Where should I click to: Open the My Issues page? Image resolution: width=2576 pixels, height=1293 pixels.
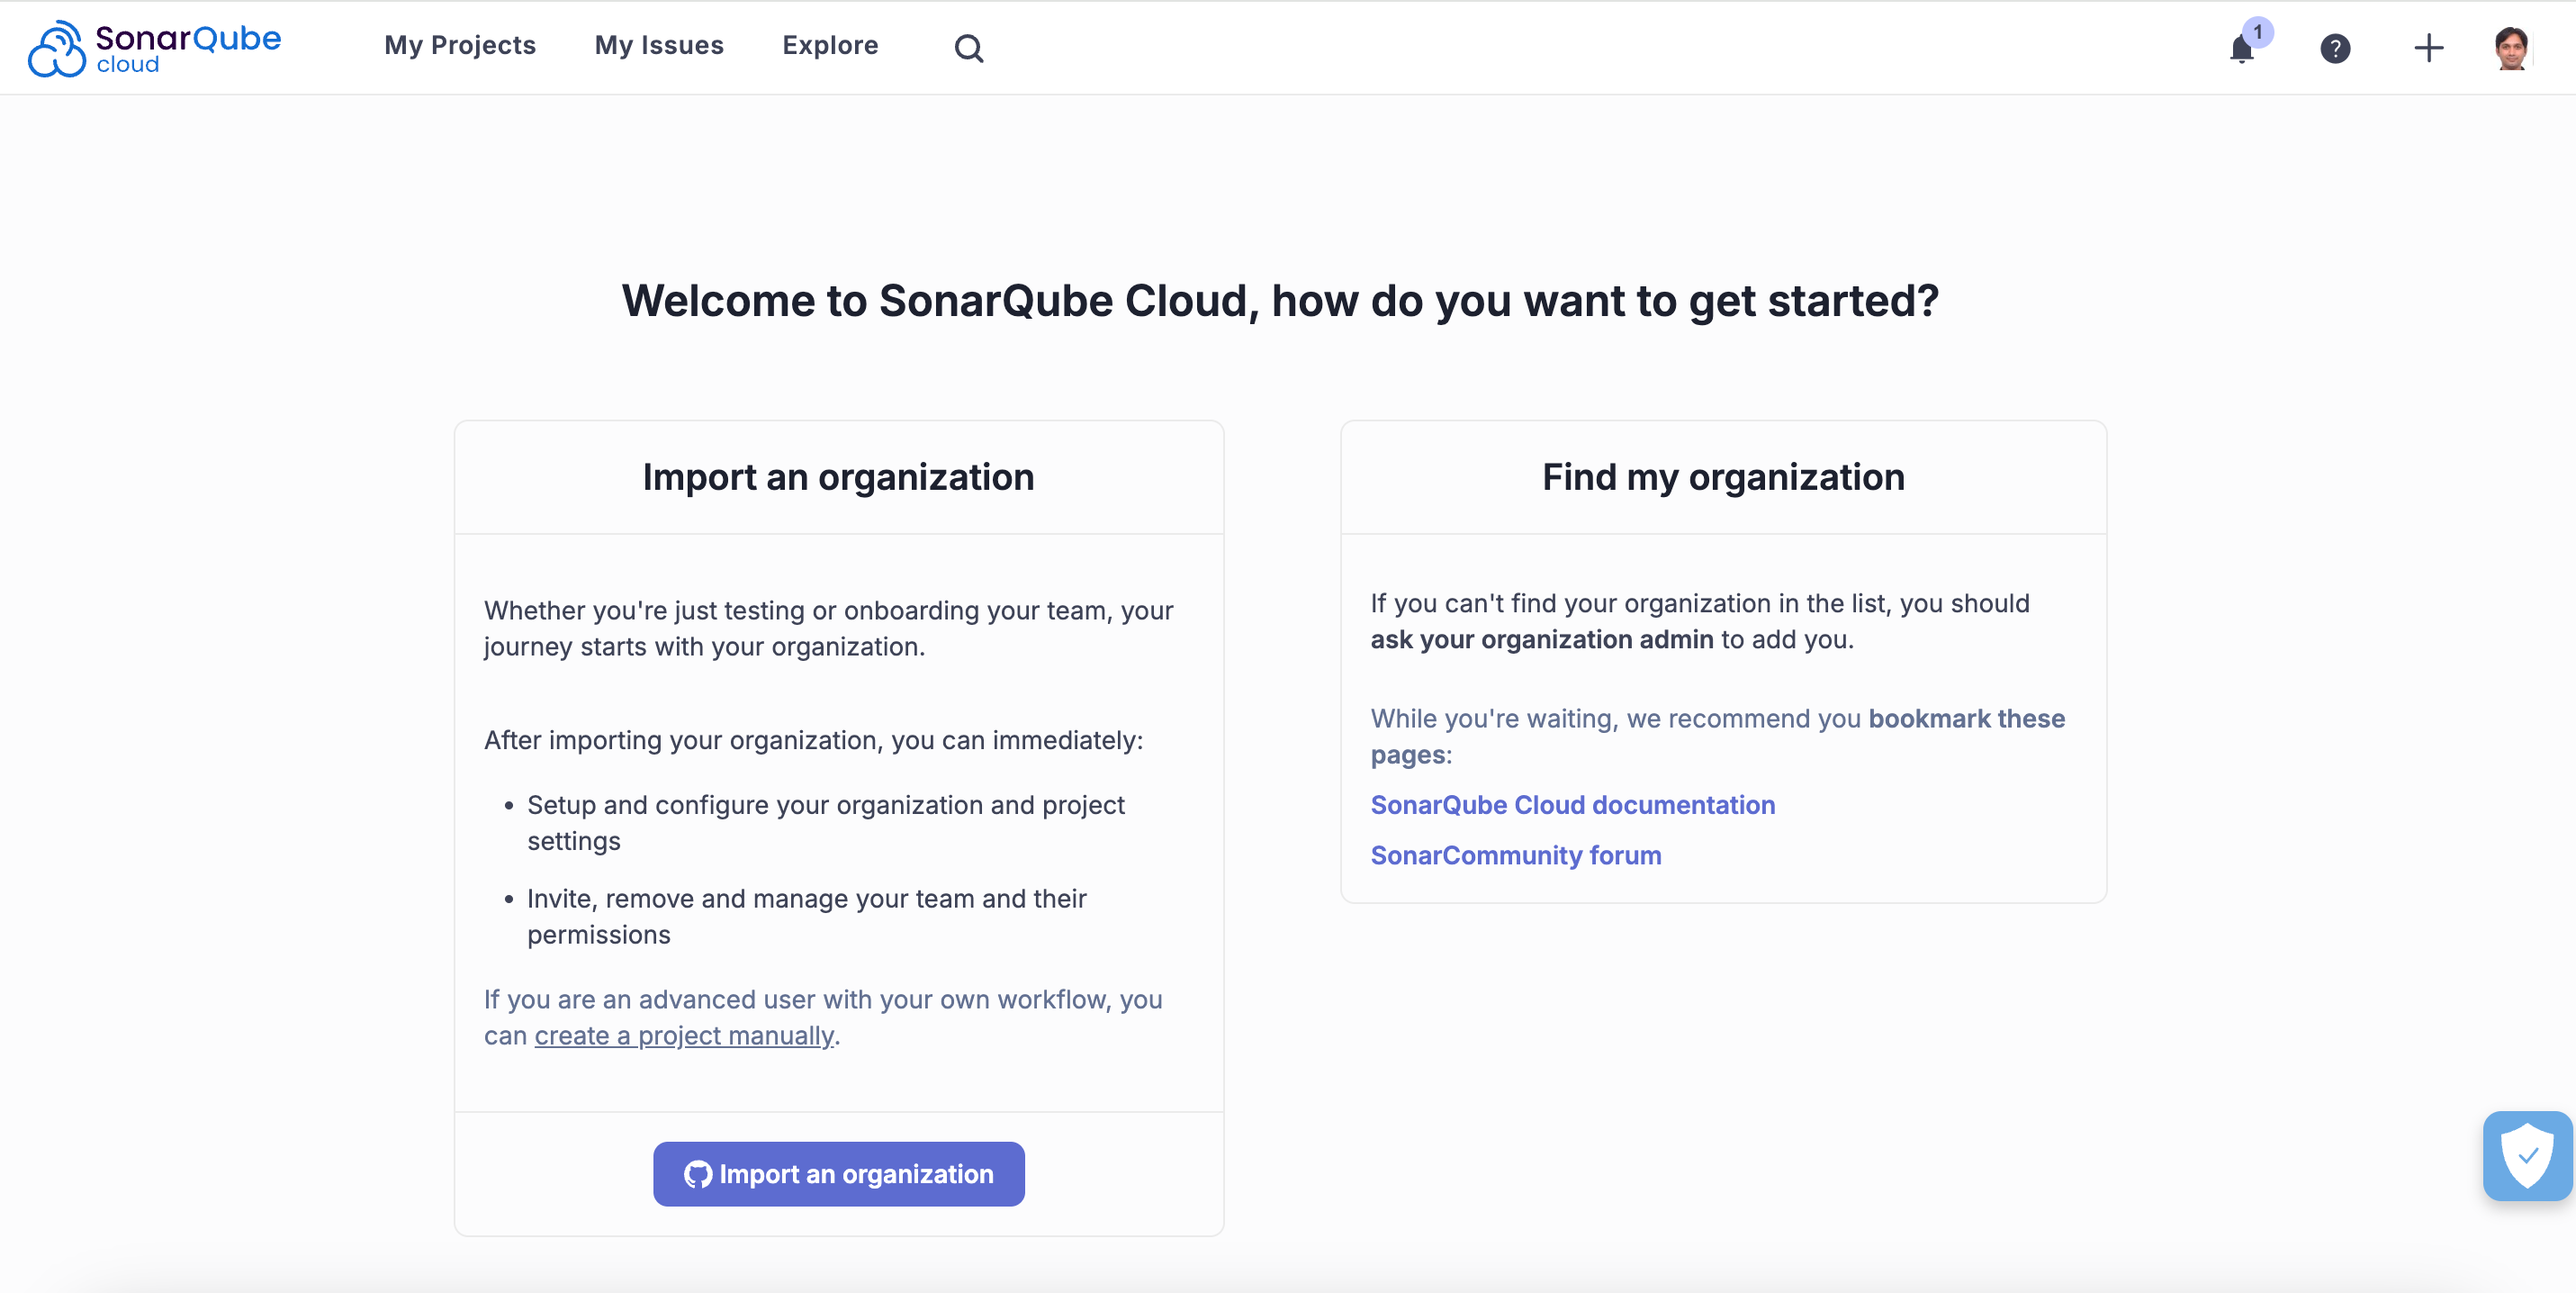658,45
